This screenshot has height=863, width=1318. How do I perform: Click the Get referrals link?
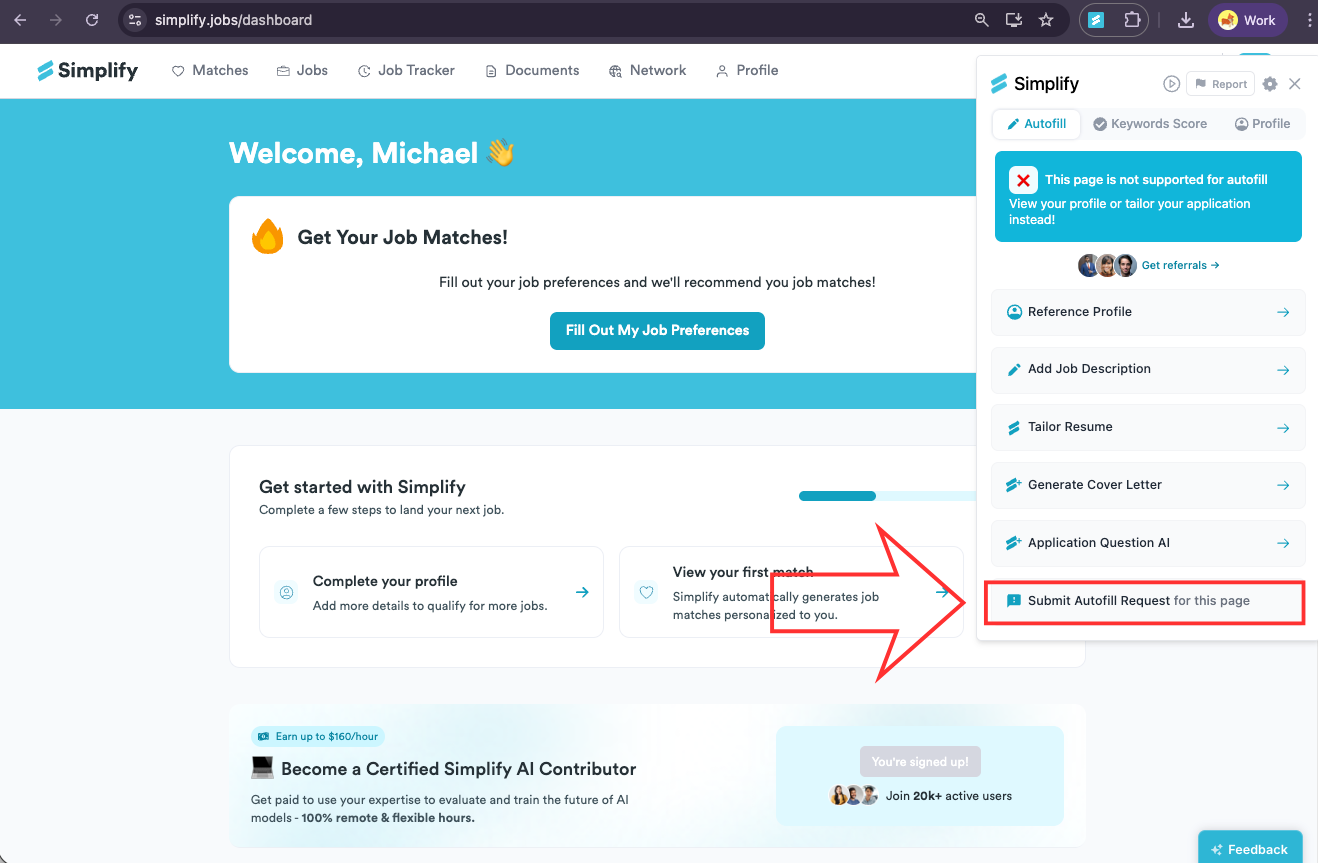pyautogui.click(x=1180, y=265)
